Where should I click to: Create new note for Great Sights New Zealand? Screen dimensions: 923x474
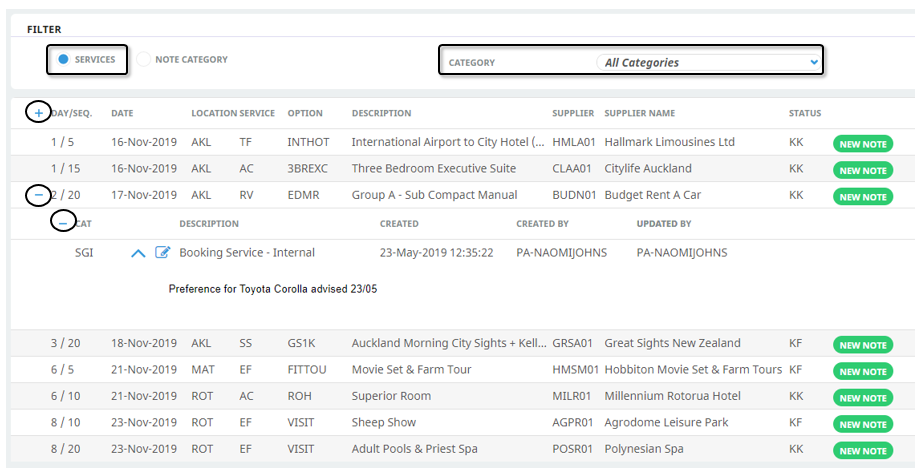coord(862,345)
